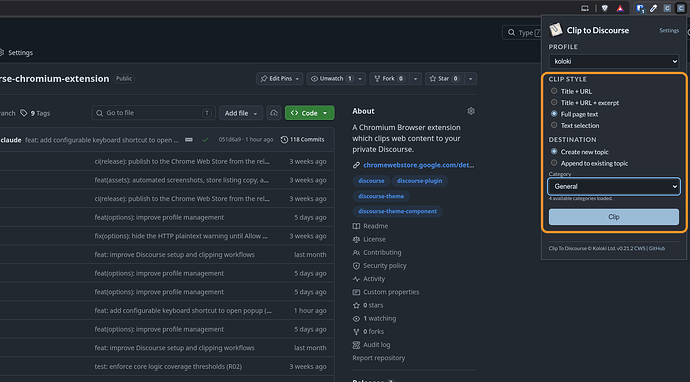
Task: Click the Security policy shield icon
Action: 356,266
